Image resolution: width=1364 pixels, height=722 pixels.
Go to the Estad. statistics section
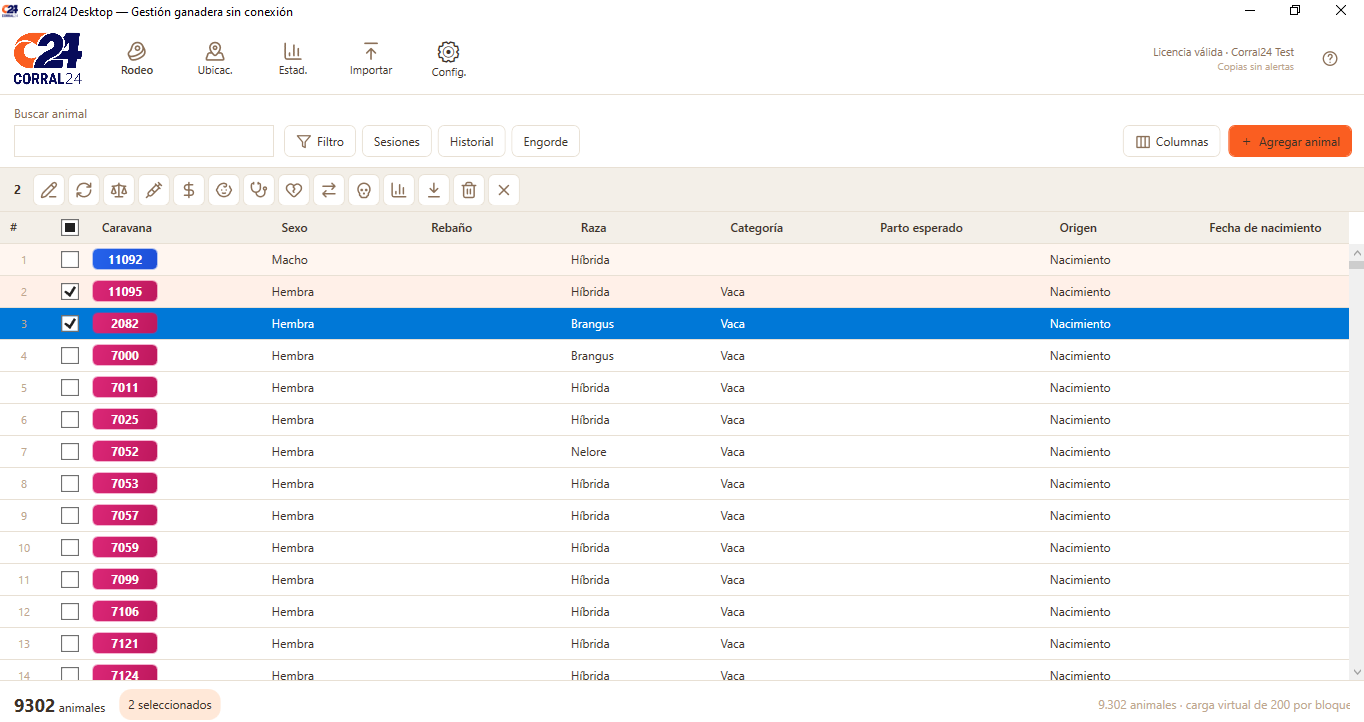click(293, 59)
